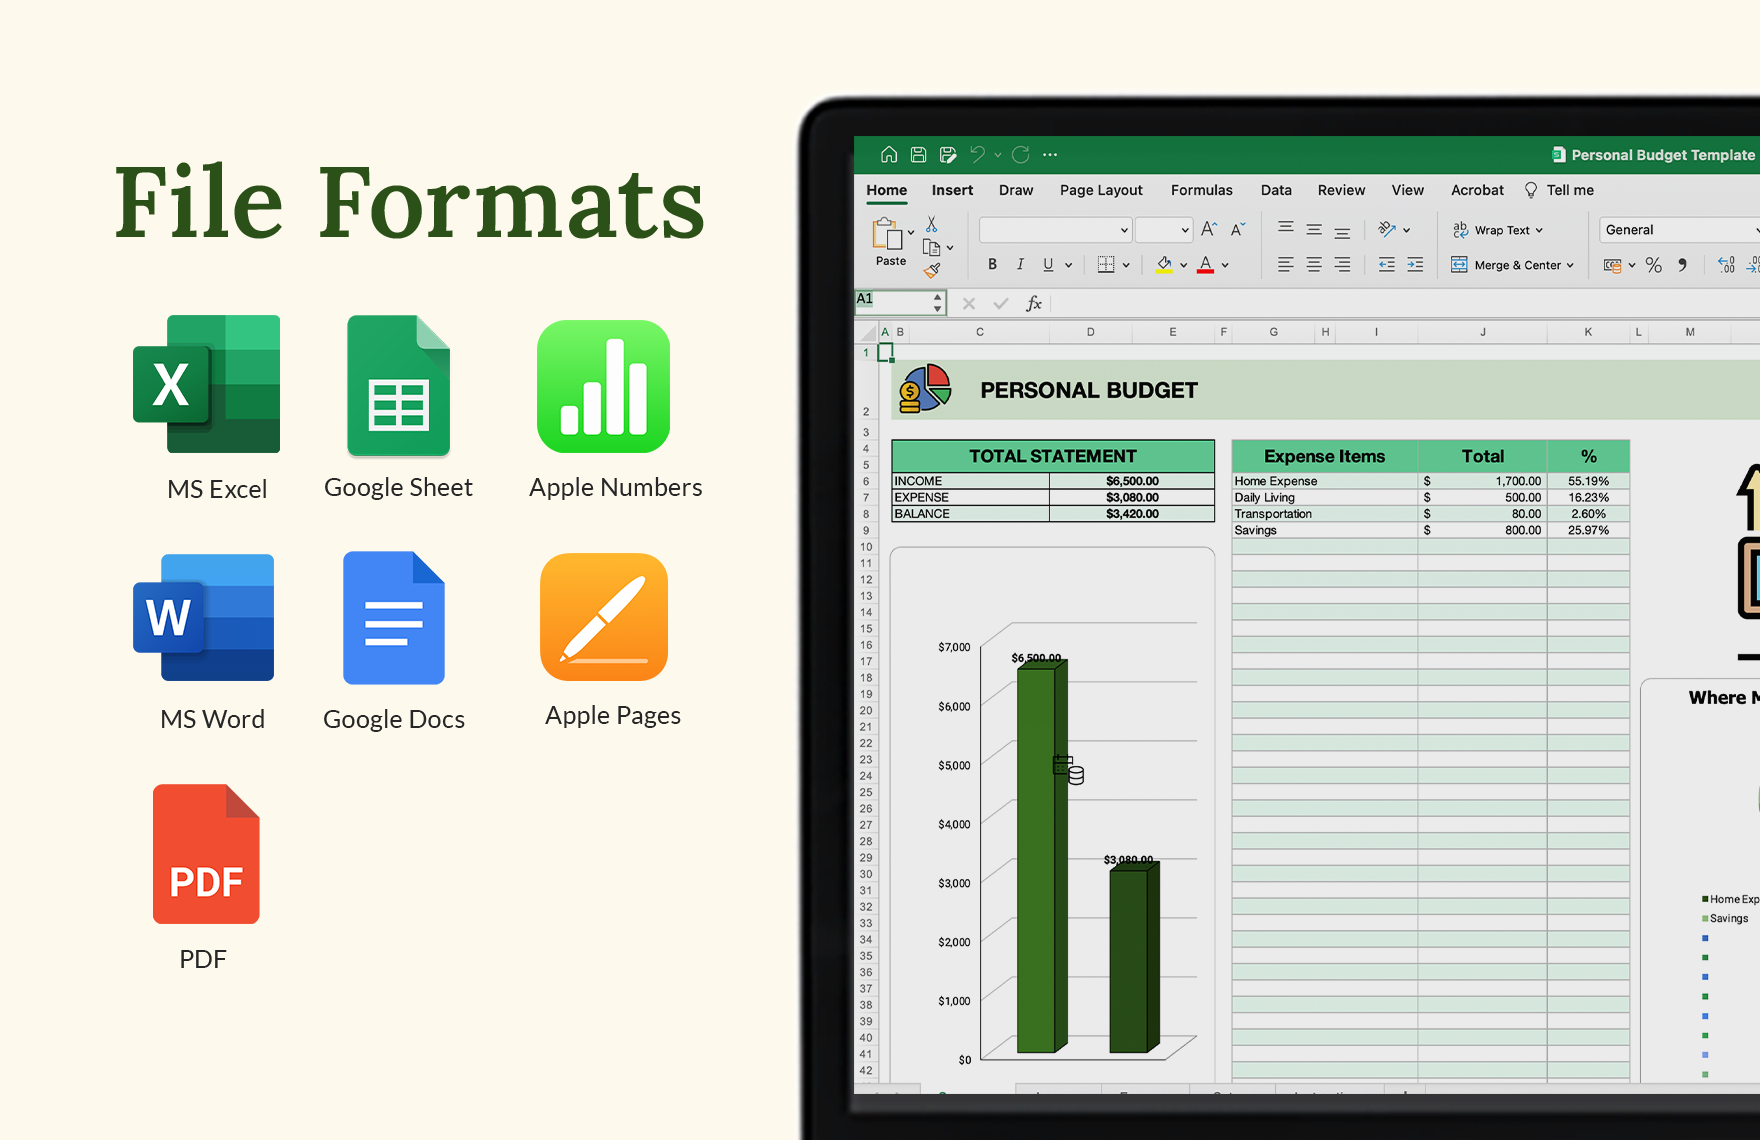Switch to the Page Layout tab

[1101, 190]
